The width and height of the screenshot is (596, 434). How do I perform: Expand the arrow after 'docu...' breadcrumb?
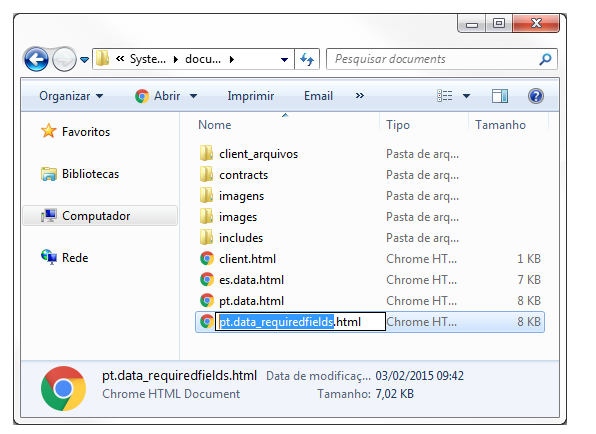click(231, 59)
